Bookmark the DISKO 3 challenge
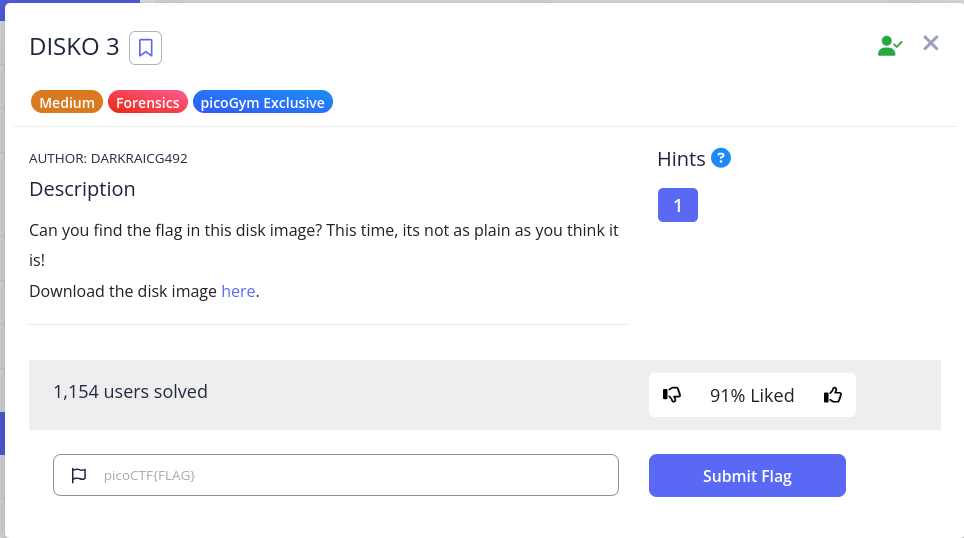This screenshot has height=538, width=964. tap(145, 48)
